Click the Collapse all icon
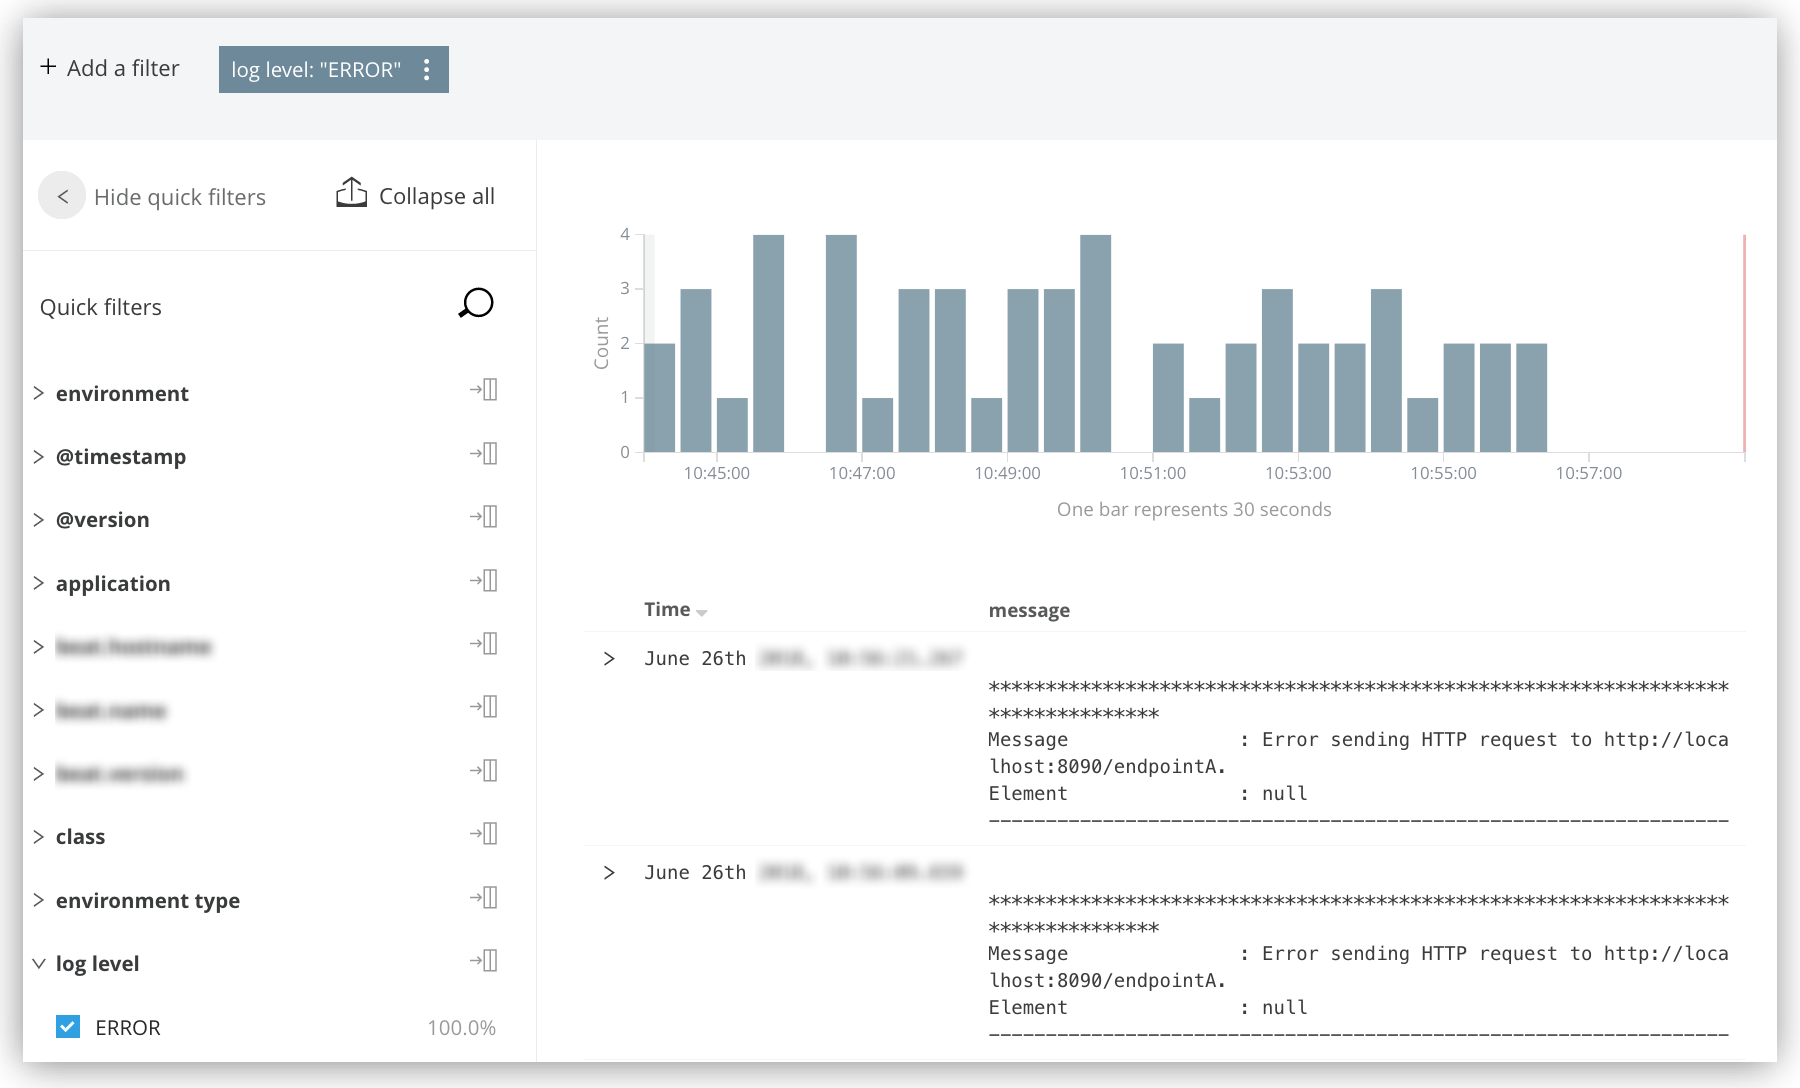 pos(351,193)
